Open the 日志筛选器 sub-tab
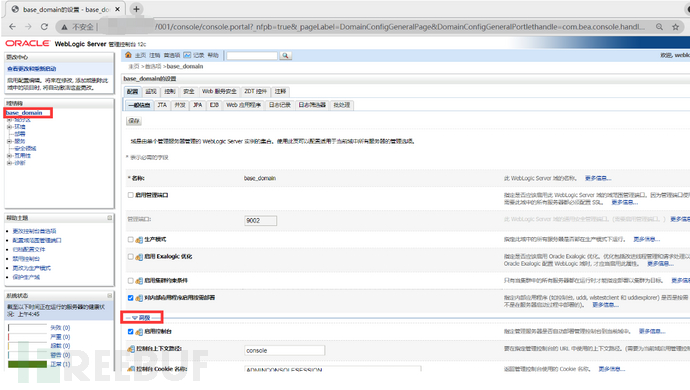The height and width of the screenshot is (390, 690). point(312,105)
